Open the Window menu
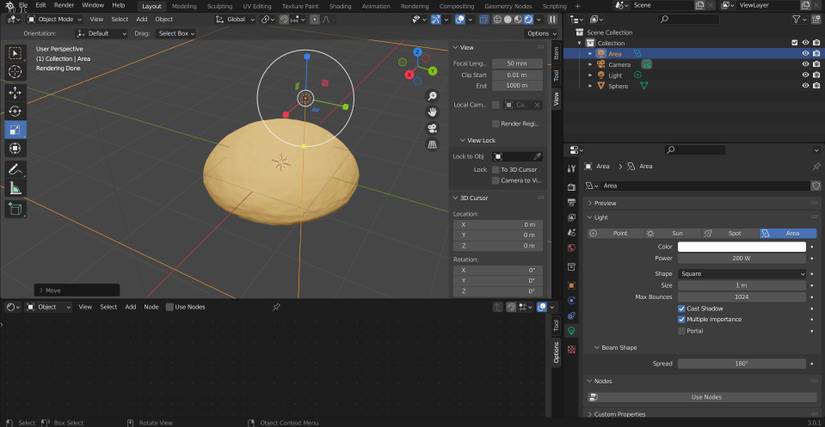This screenshot has height=427, width=825. pyautogui.click(x=93, y=6)
